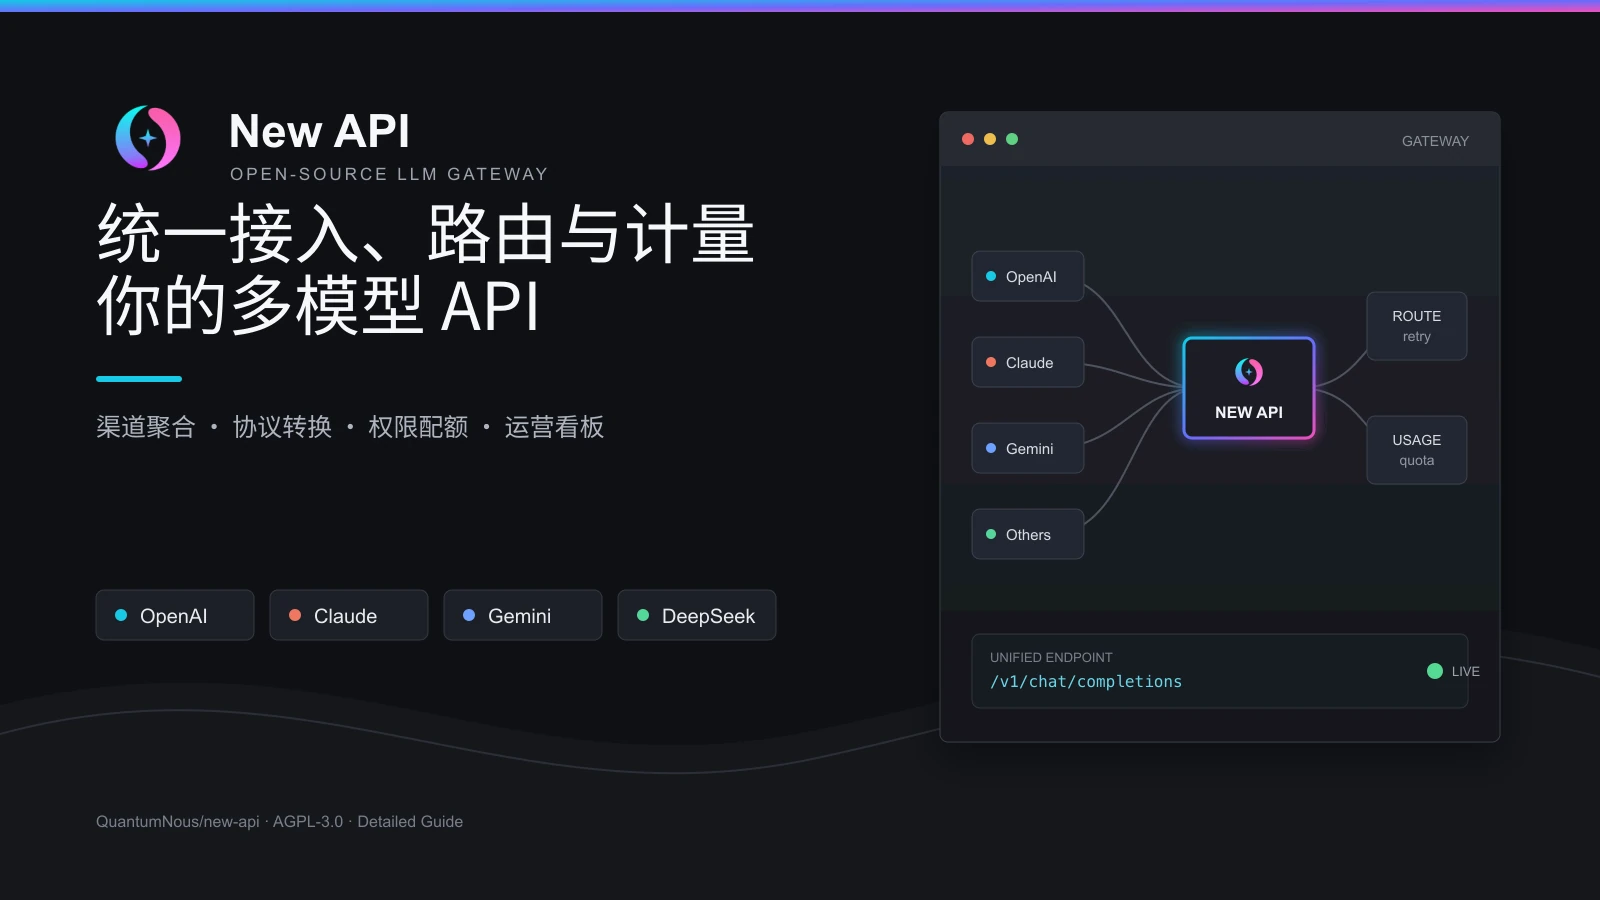
Task: Click the 权限配额 feature text
Action: coord(418,427)
